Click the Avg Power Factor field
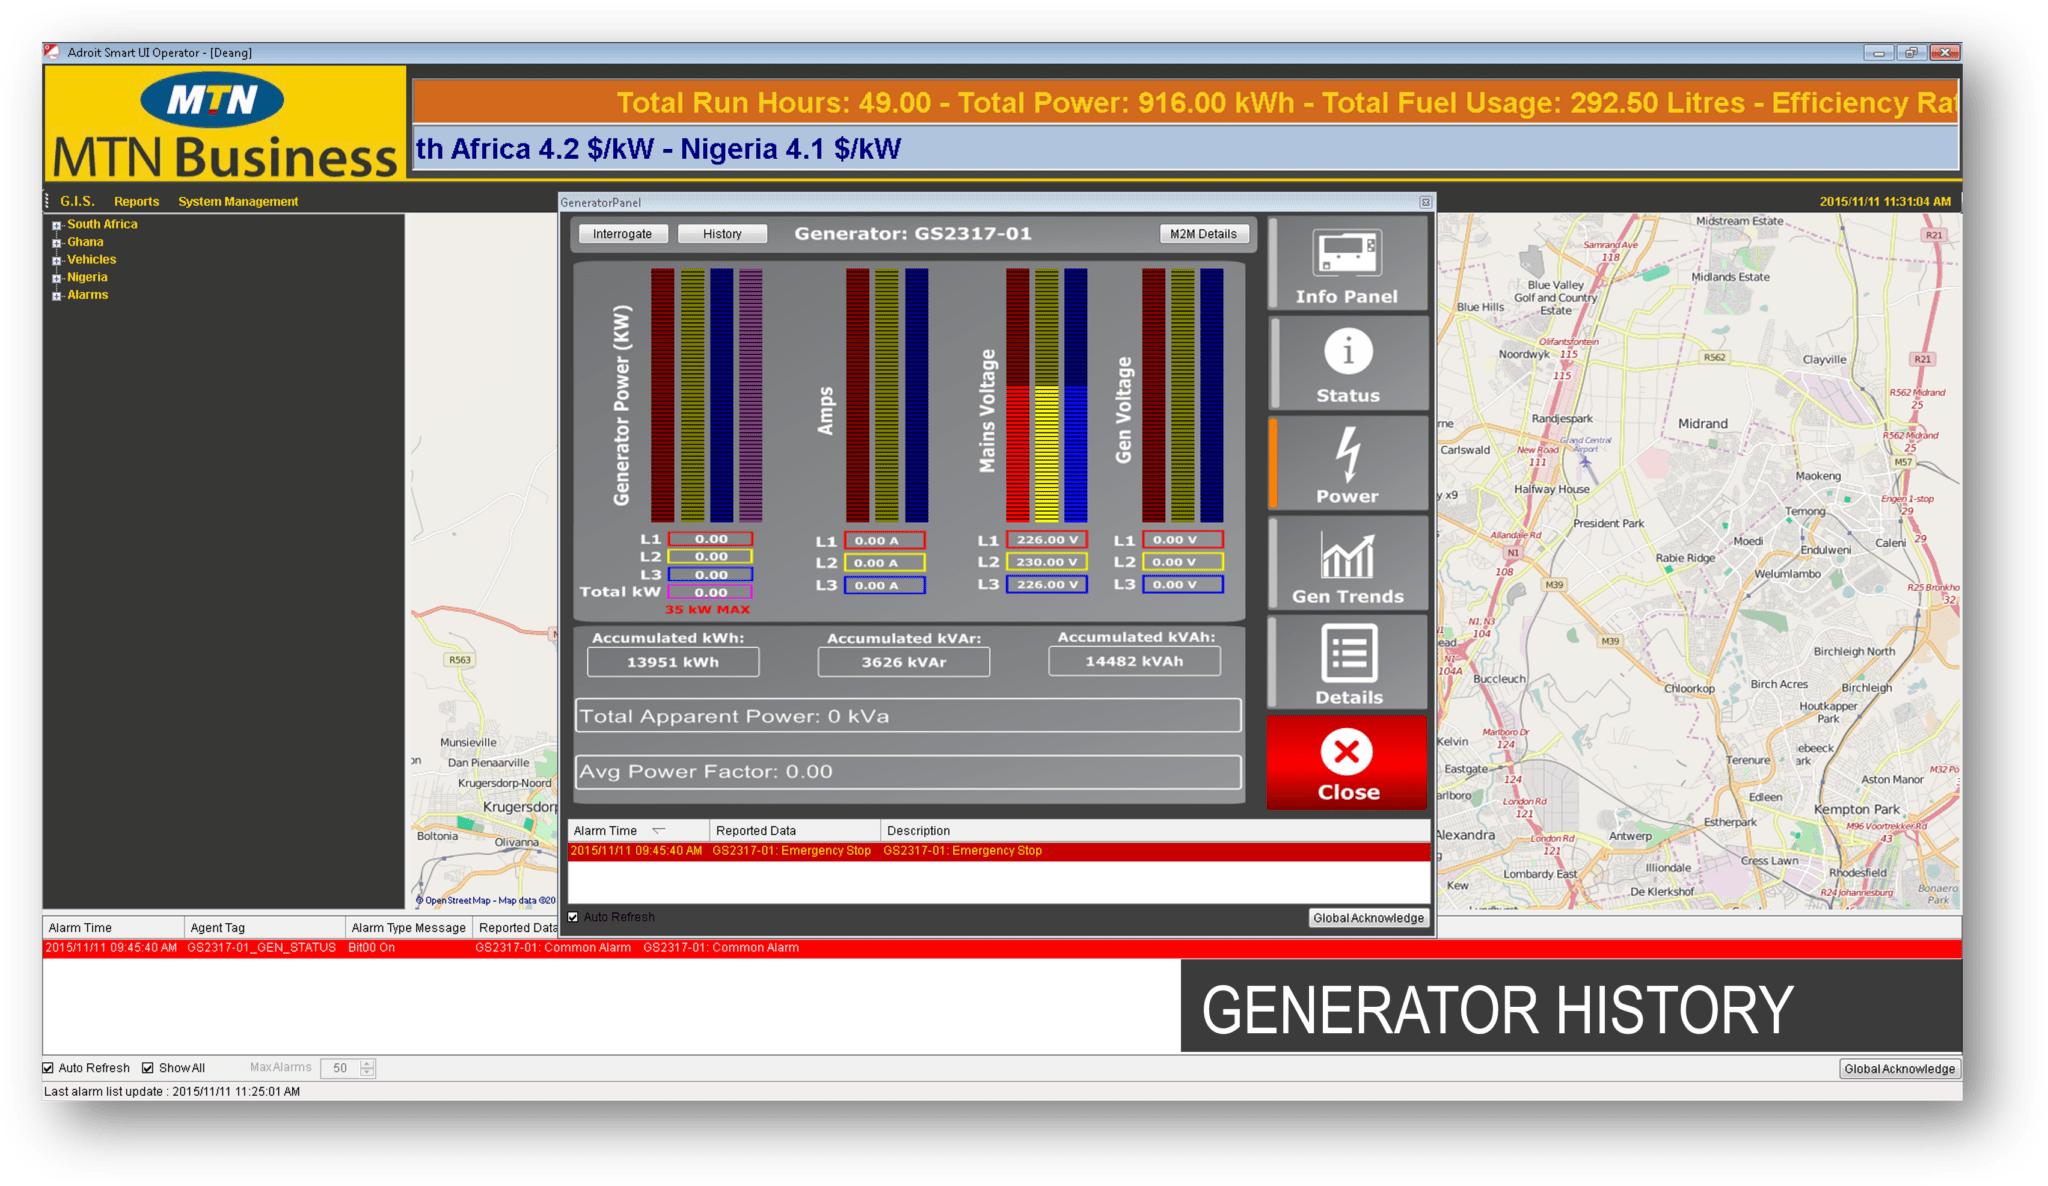2048x1186 pixels. (x=908, y=772)
